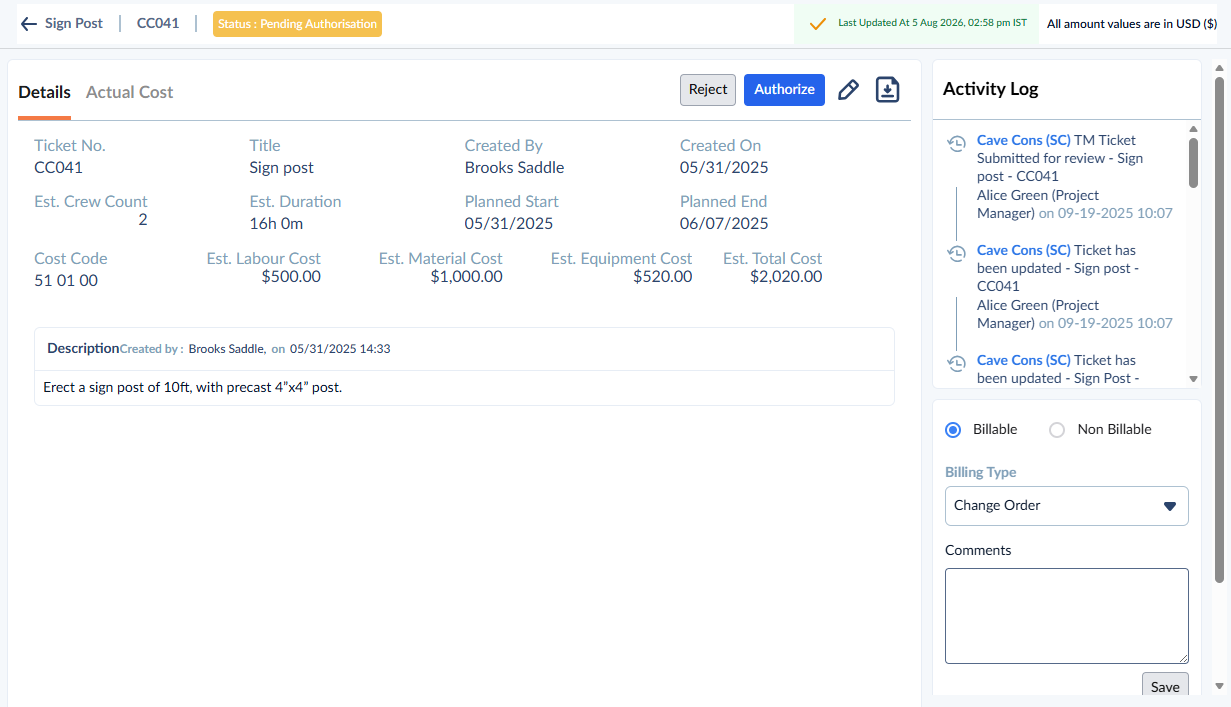Click the Activity Log scroll down arrow
Screen dimensions: 1231x707
point(1193,379)
